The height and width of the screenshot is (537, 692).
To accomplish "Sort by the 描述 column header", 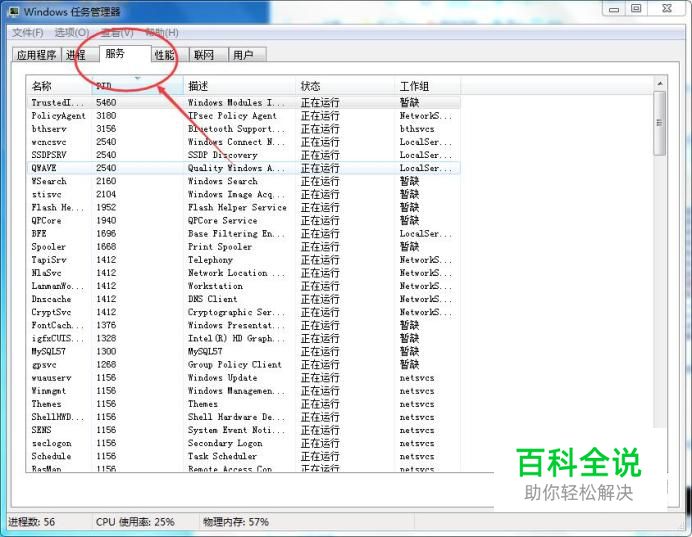I will coord(239,86).
